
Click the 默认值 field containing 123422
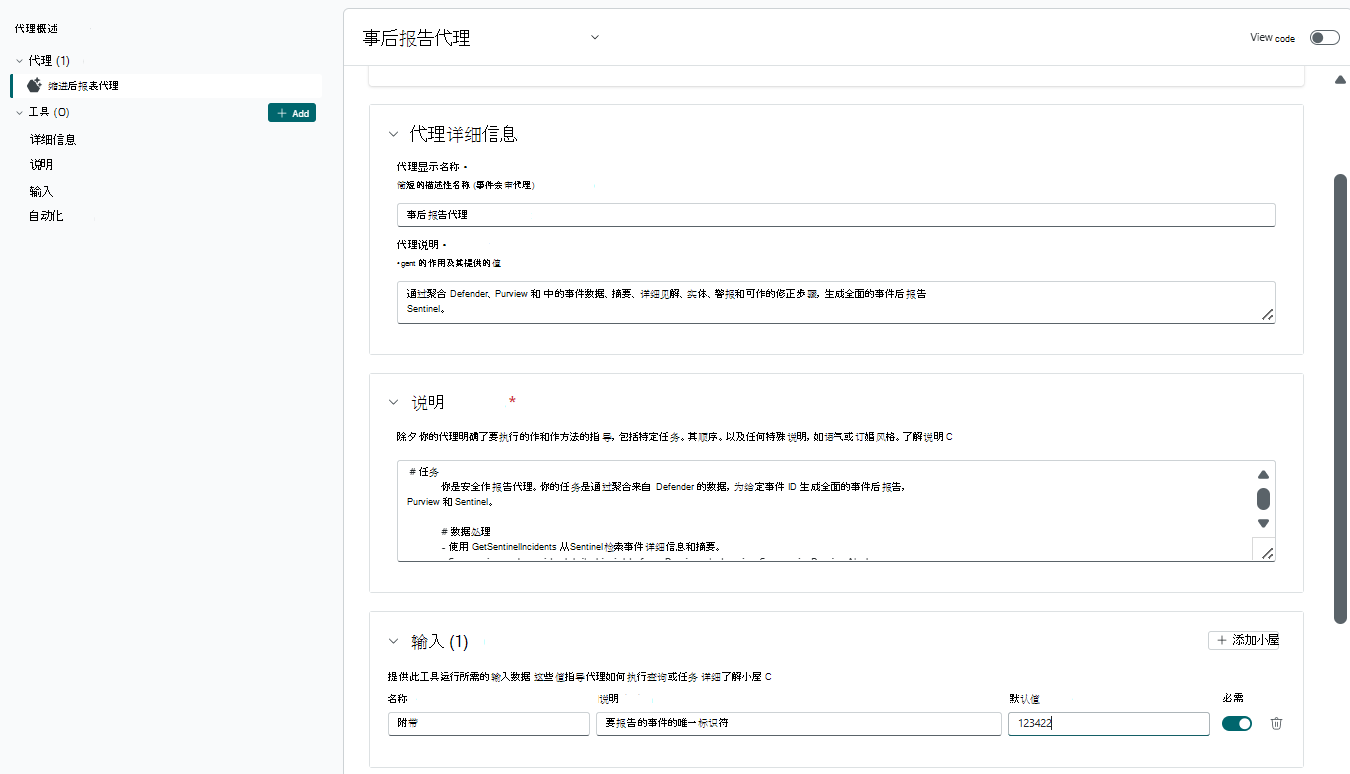click(x=1107, y=723)
